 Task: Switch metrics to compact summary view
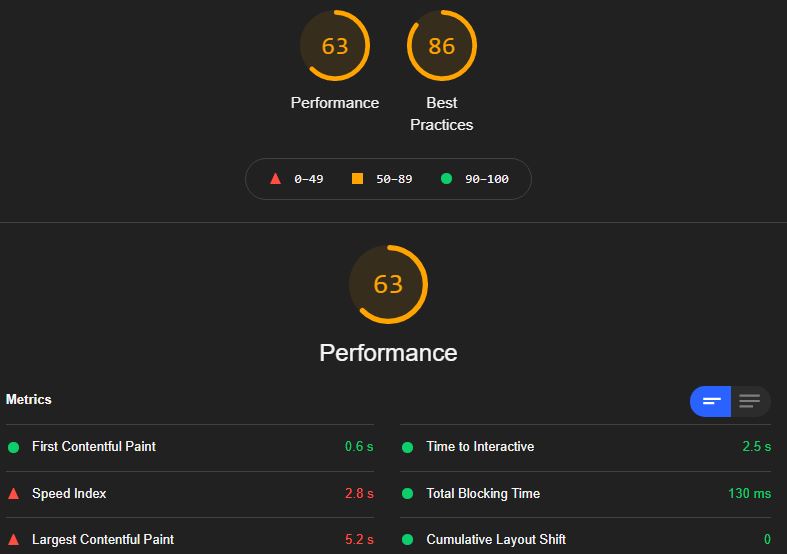[x=711, y=401]
